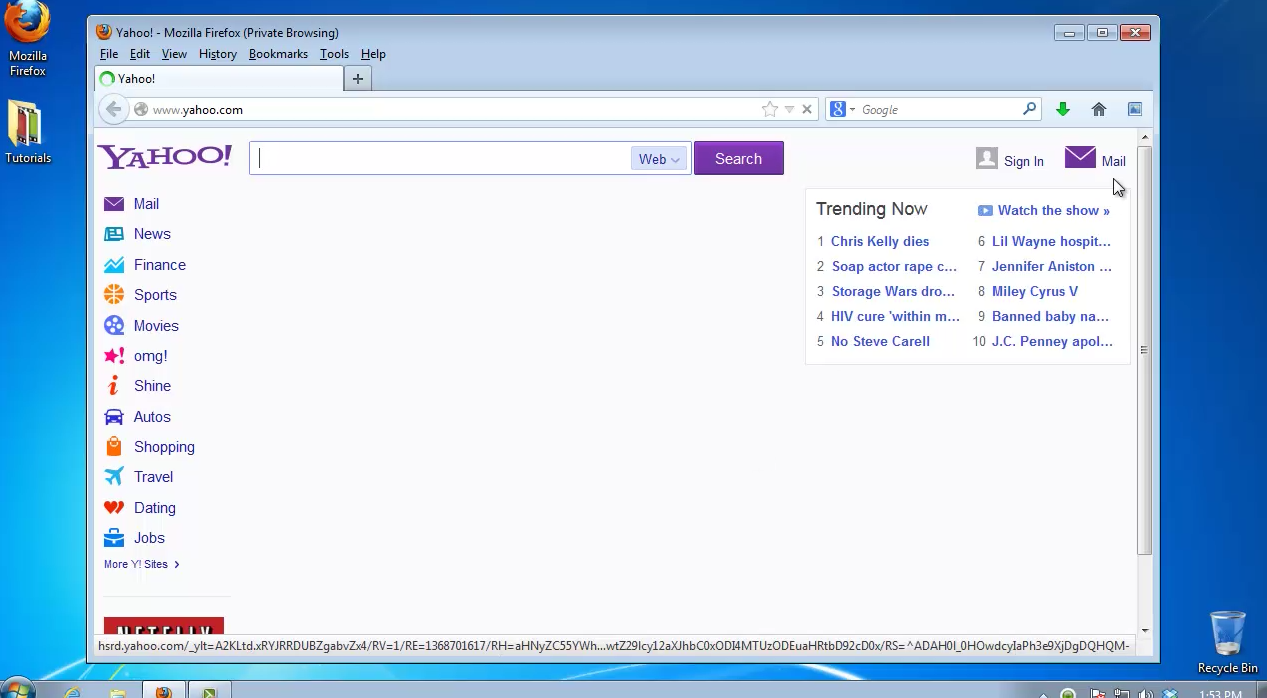
Task: Select the Yahoo! browser tab
Action: pos(219,79)
